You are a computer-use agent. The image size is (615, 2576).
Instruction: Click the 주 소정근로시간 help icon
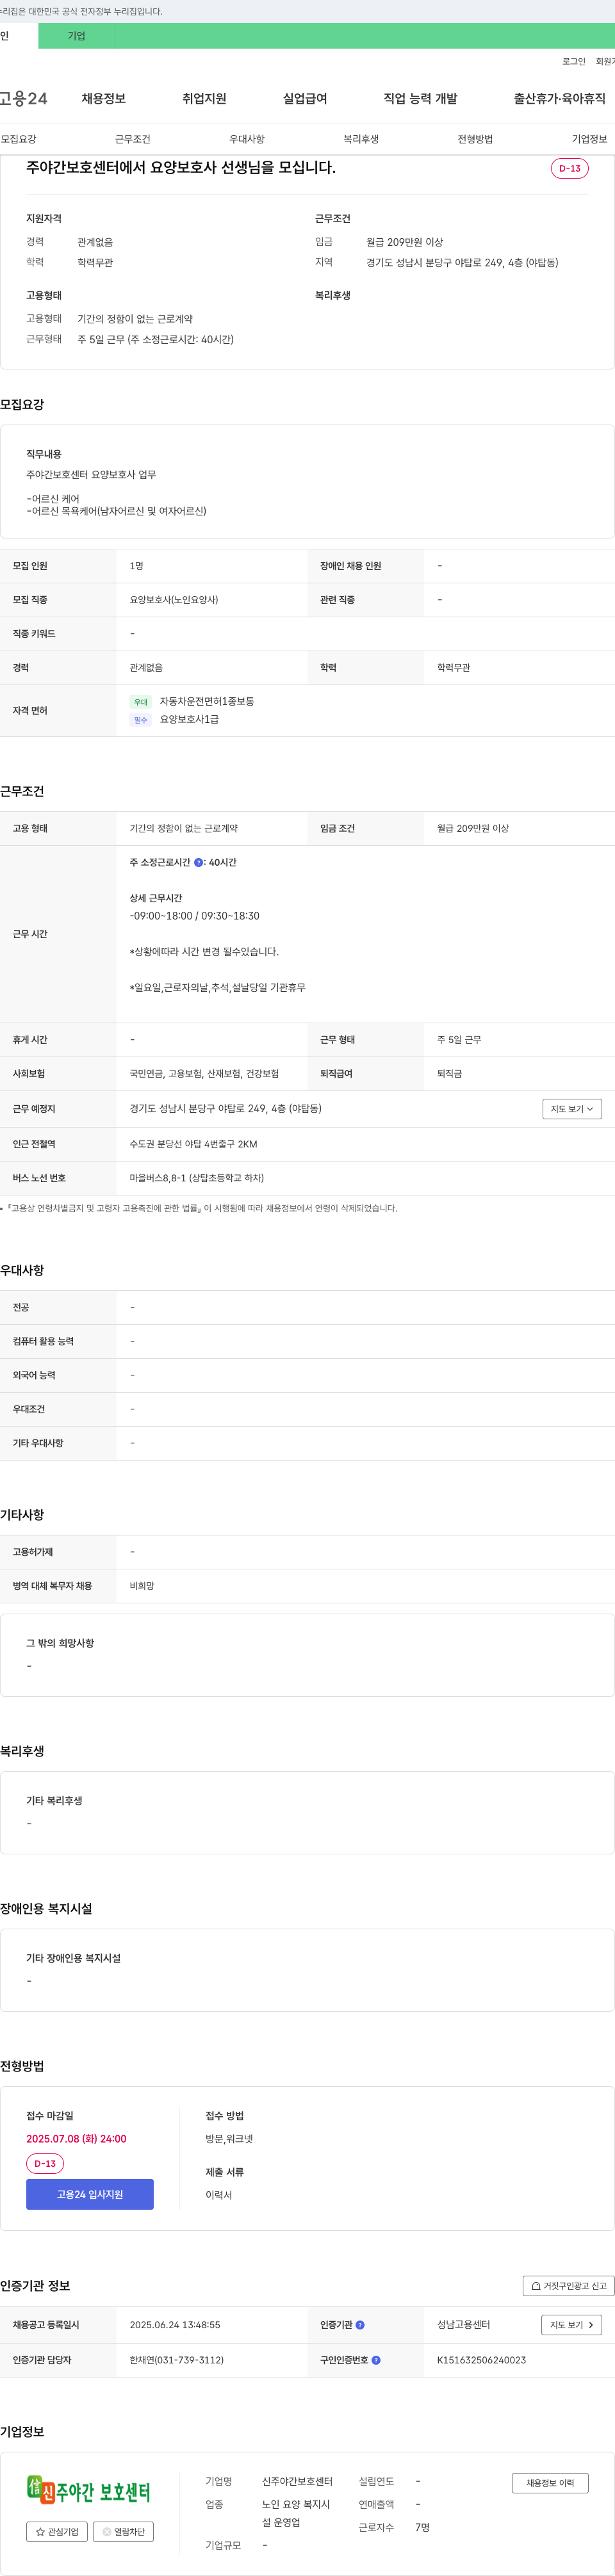tap(198, 862)
